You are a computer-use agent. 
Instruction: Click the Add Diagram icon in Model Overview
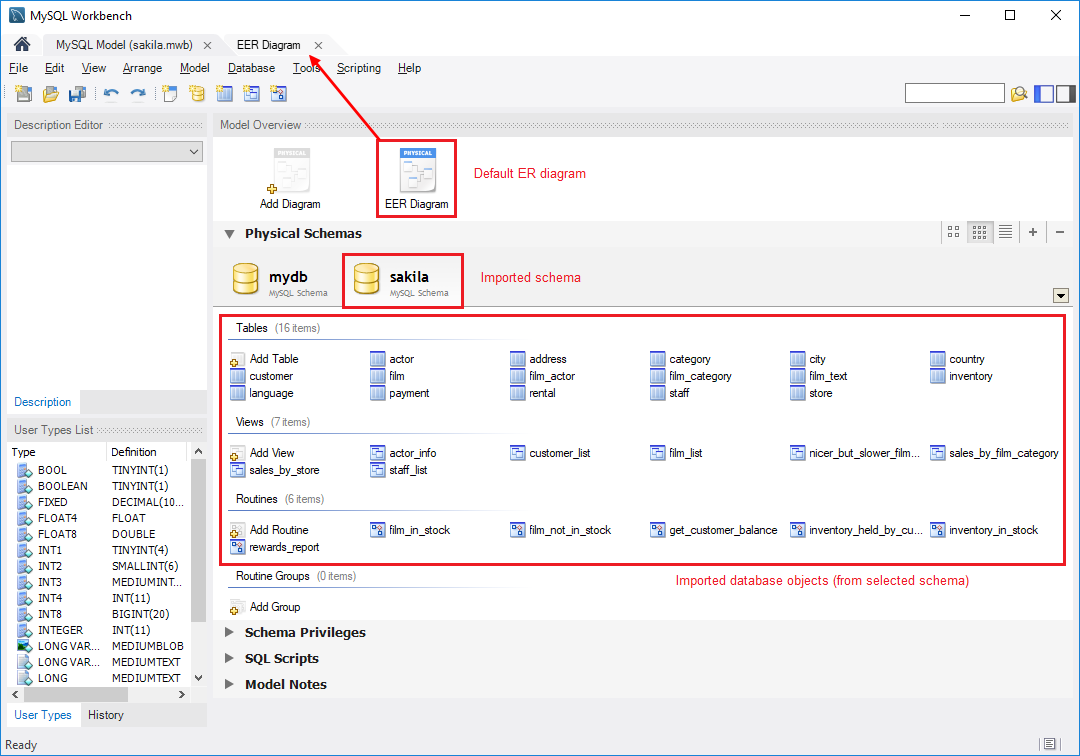coord(290,178)
